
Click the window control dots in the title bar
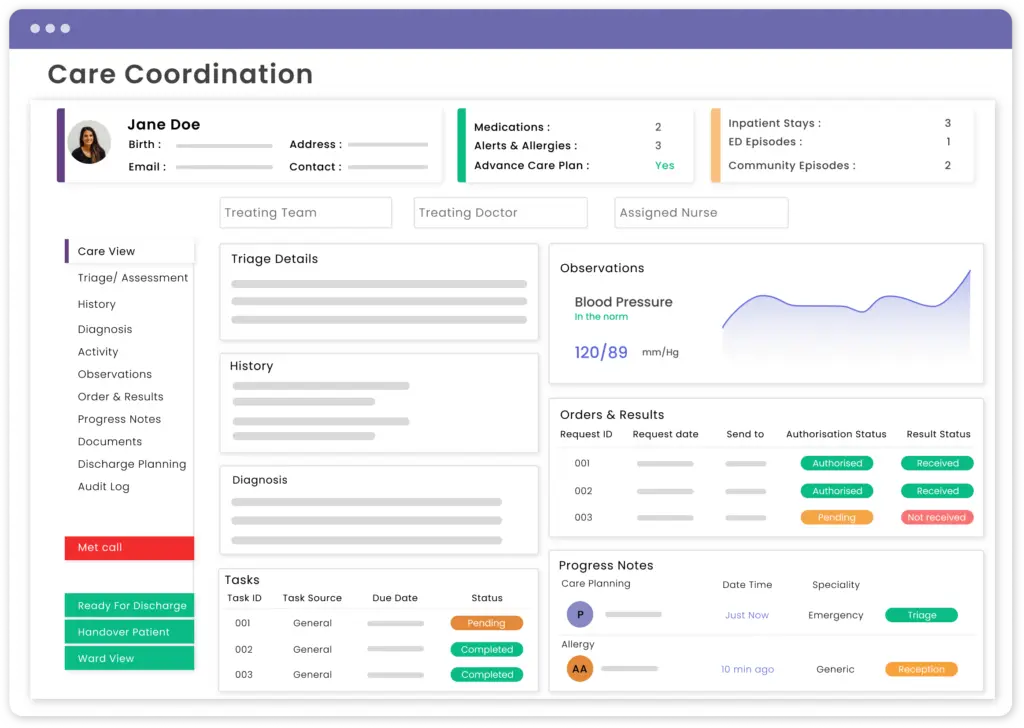coord(49,29)
